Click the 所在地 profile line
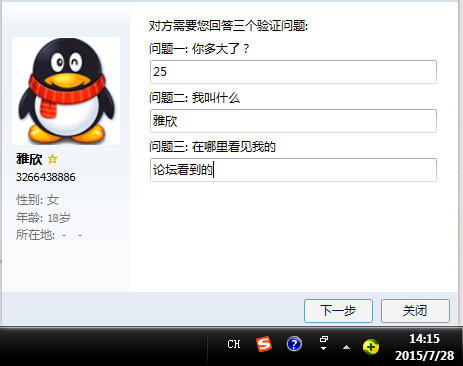The image size is (463, 366). [49, 235]
